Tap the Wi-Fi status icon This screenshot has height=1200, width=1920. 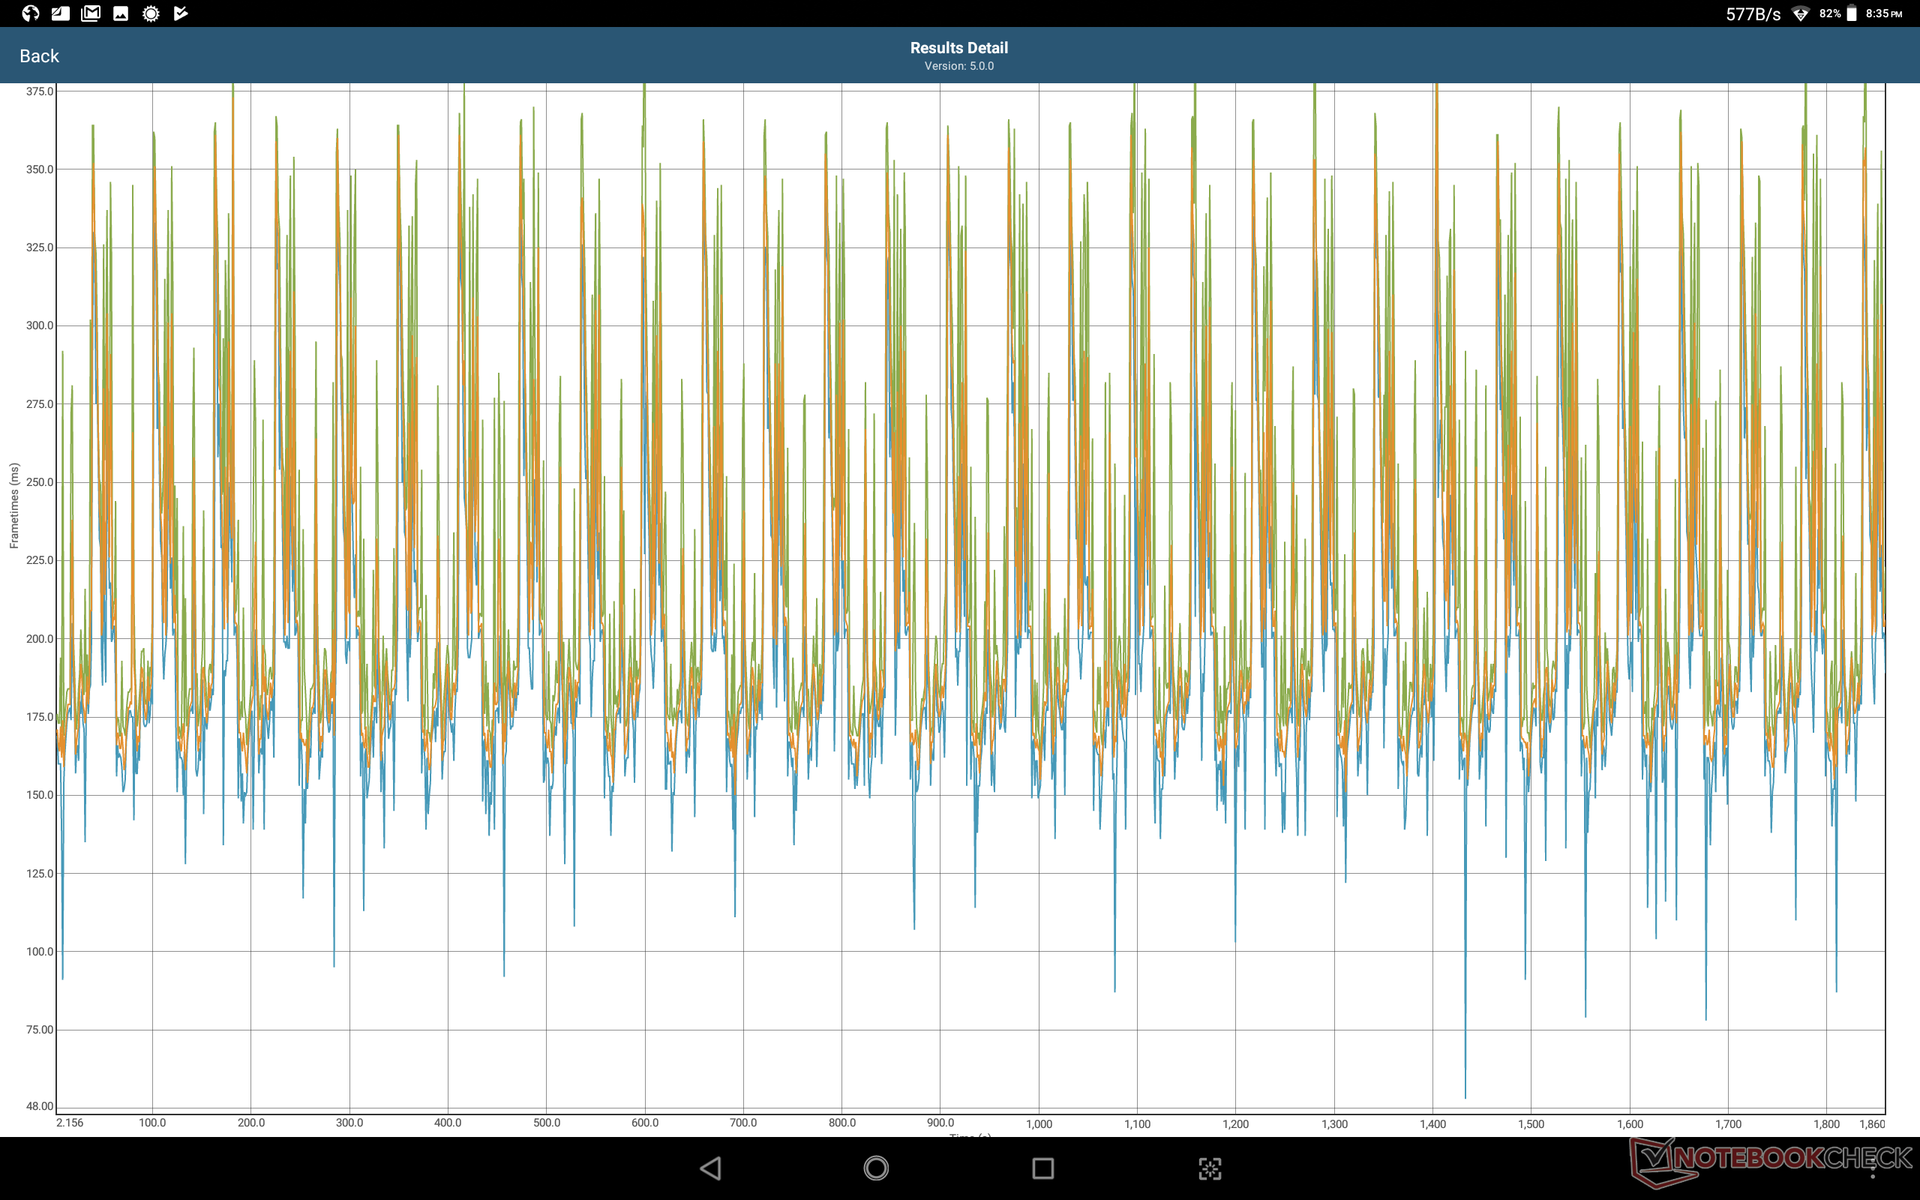(x=1800, y=14)
